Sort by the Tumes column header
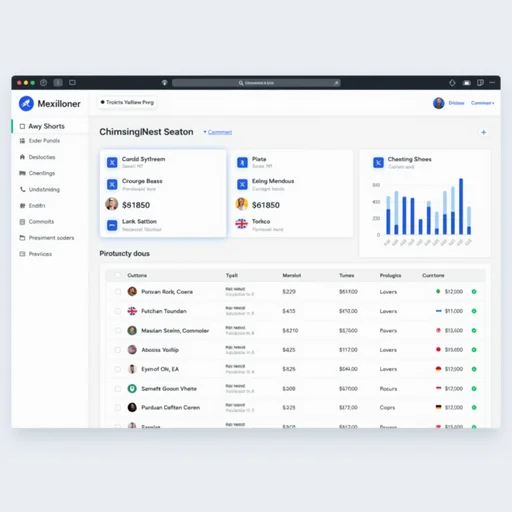Image resolution: width=512 pixels, height=512 pixels. pyautogui.click(x=347, y=275)
